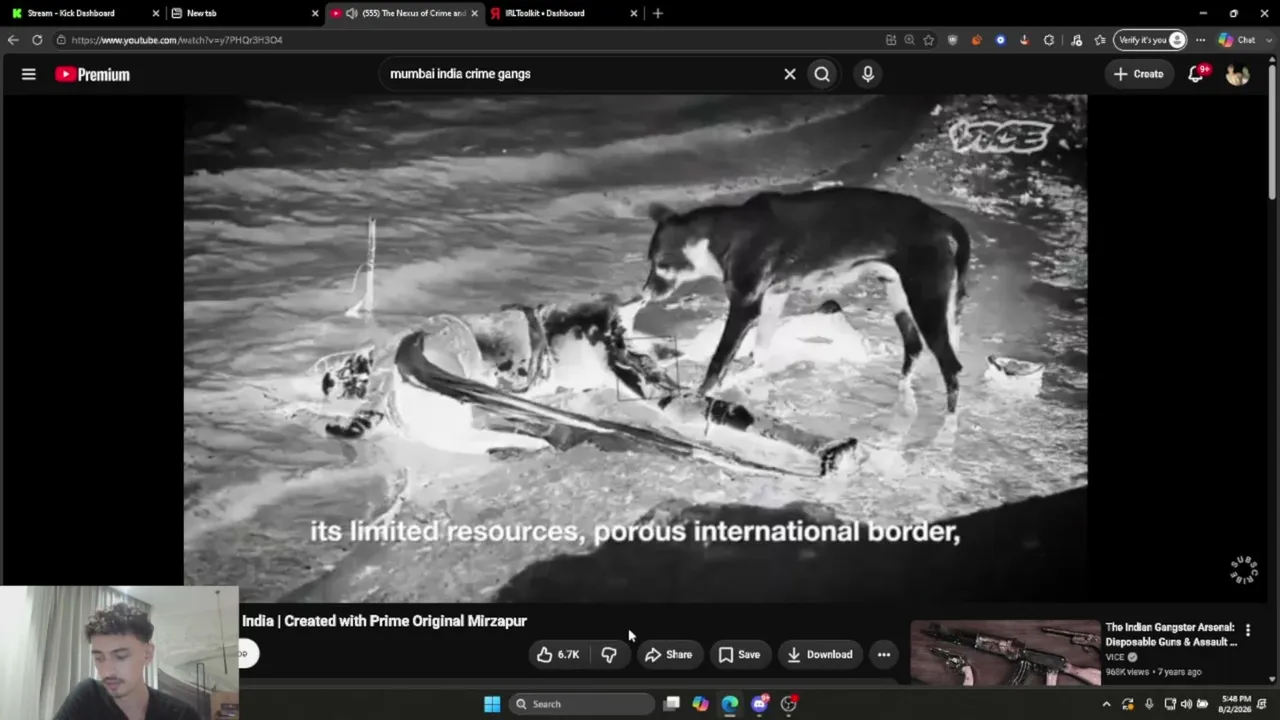Click the Windows taskbar Search box
This screenshot has width=1280, height=720.
click(x=583, y=704)
